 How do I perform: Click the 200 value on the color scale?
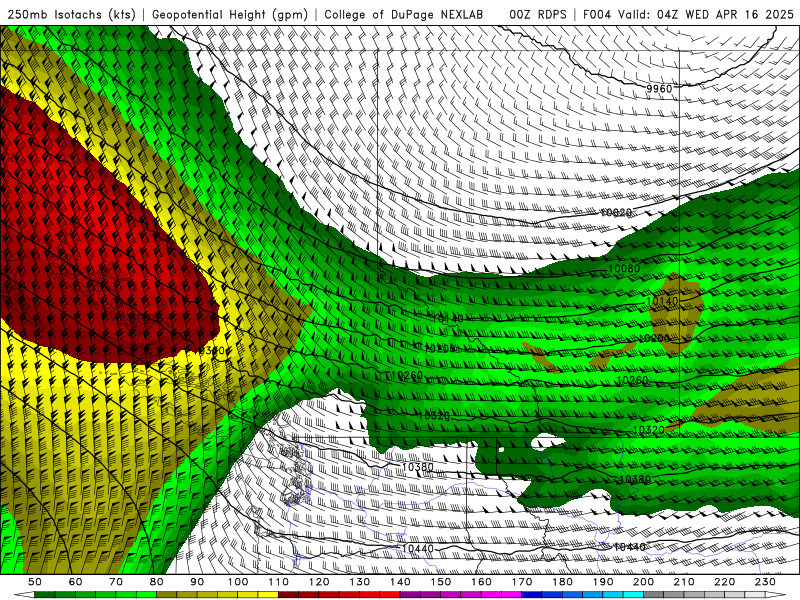pos(643,582)
